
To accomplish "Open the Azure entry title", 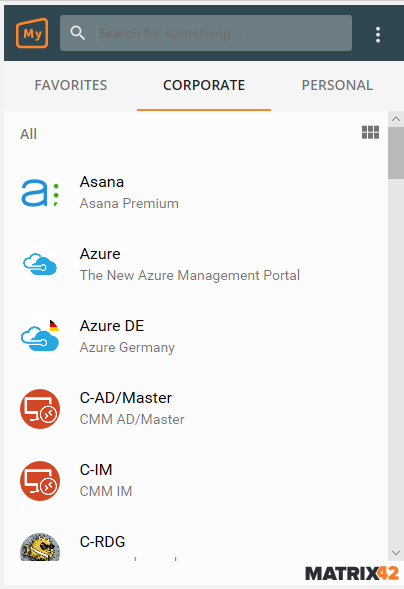I will (100, 254).
